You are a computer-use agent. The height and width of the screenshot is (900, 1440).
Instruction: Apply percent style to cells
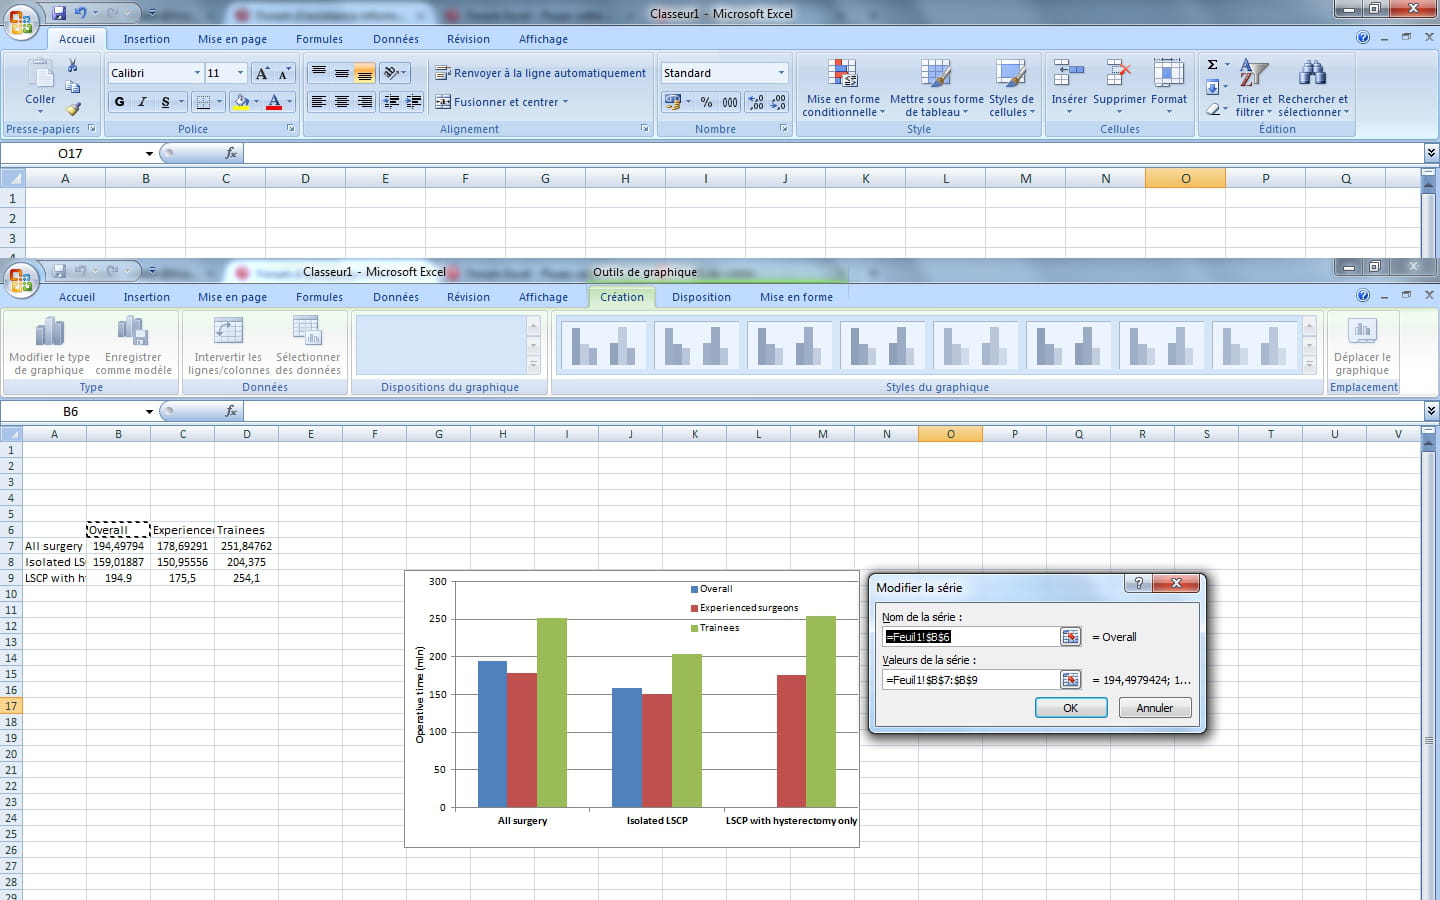706,102
